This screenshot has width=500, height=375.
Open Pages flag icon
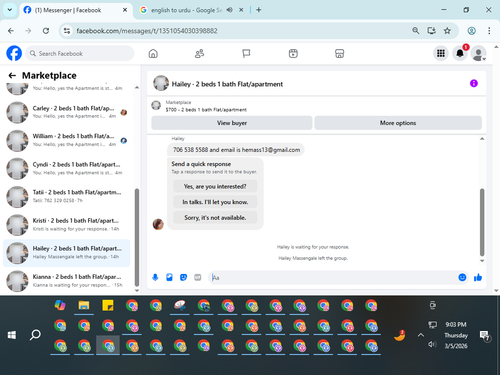tap(246, 53)
